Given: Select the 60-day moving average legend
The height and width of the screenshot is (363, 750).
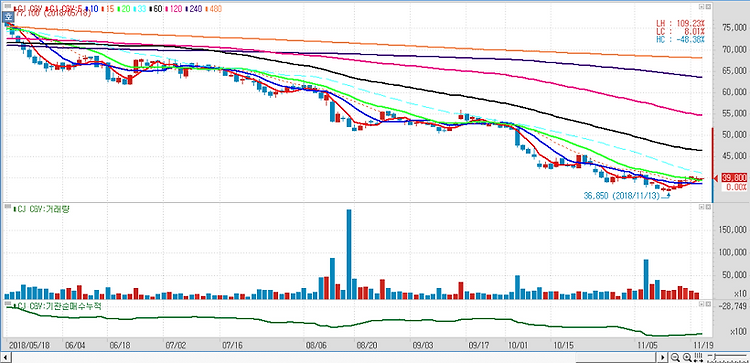Looking at the screenshot, I should coord(155,9).
